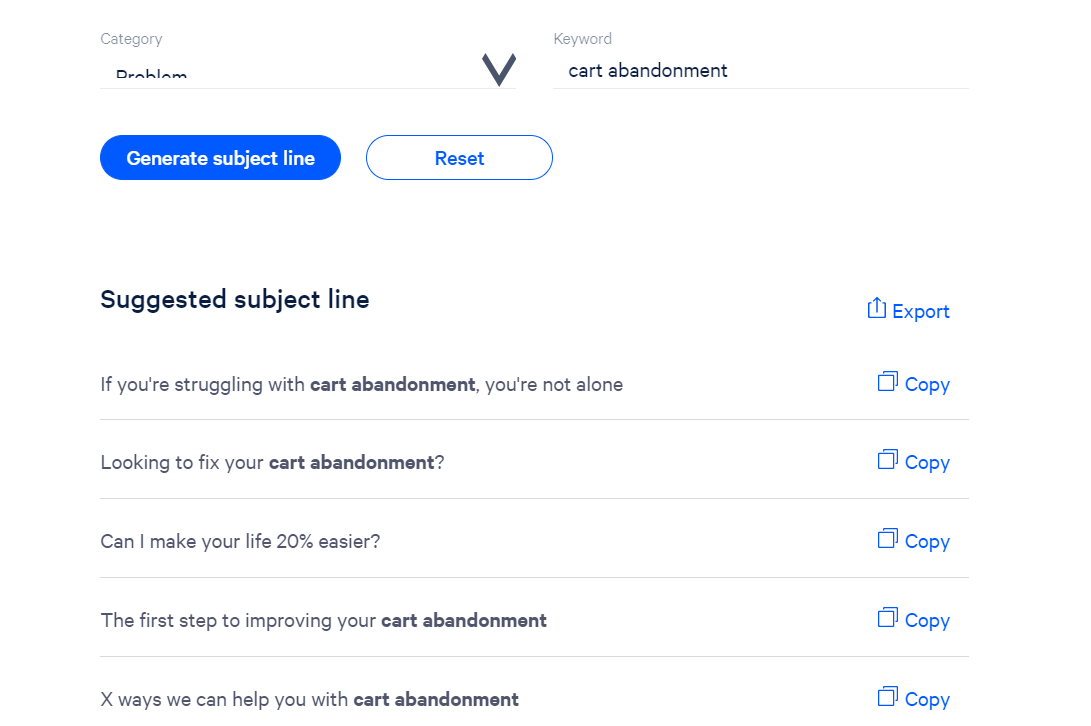Click the "Suggested subject line" heading

pos(234,300)
